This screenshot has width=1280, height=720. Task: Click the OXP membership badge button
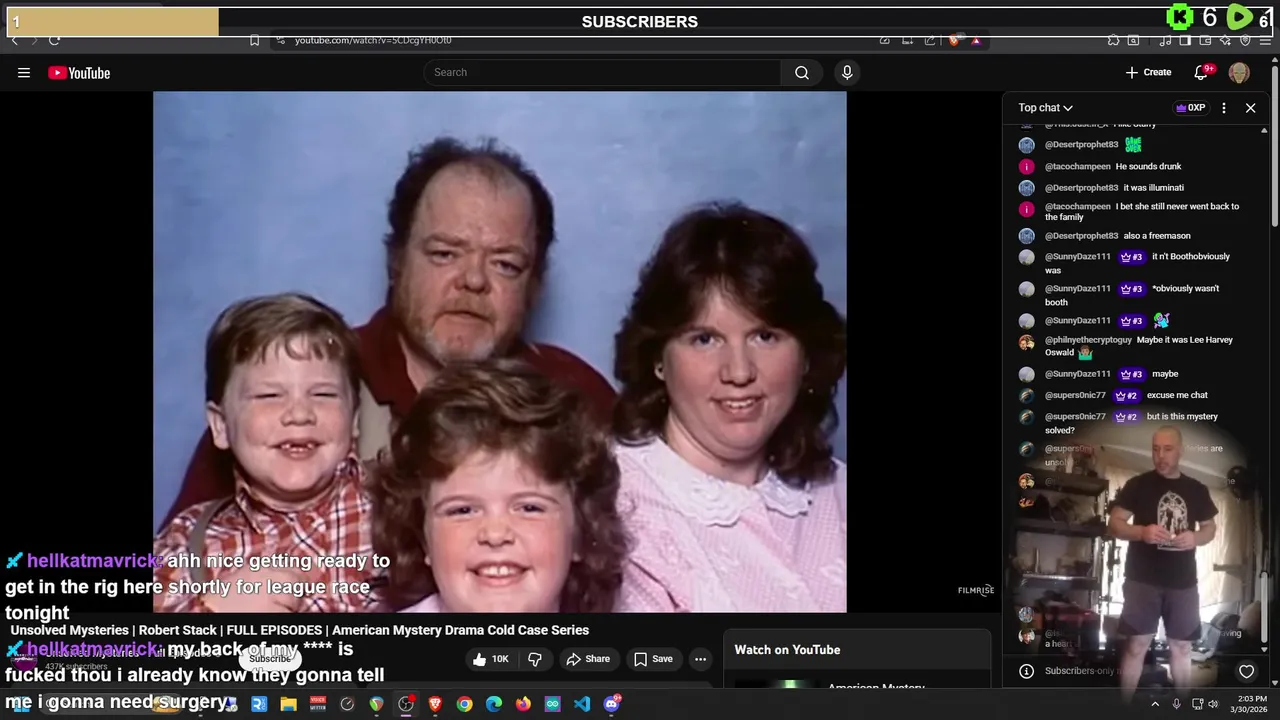(1190, 108)
